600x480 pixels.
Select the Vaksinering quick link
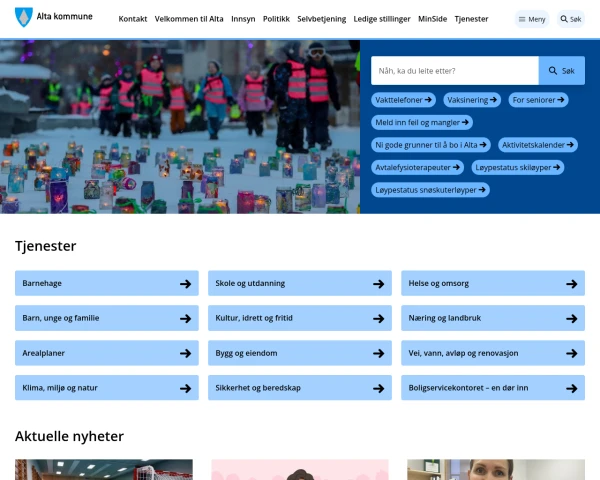[472, 100]
